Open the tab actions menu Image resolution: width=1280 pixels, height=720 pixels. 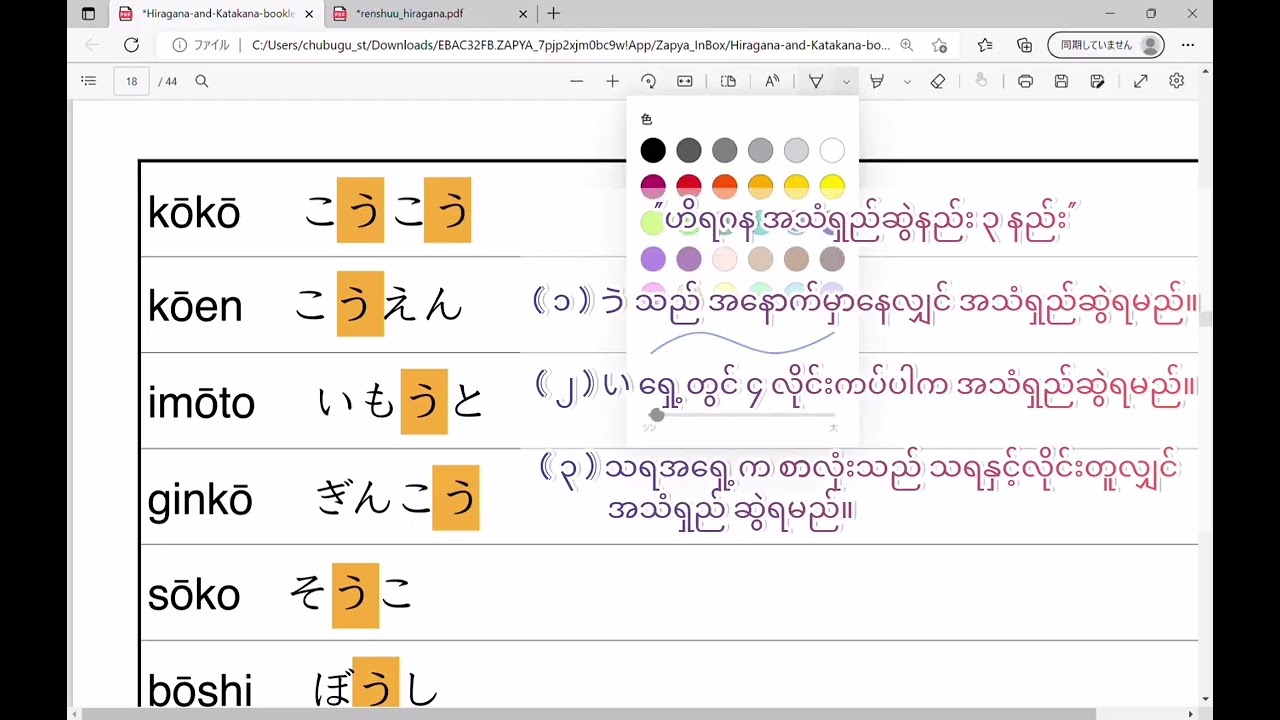[x=88, y=14]
